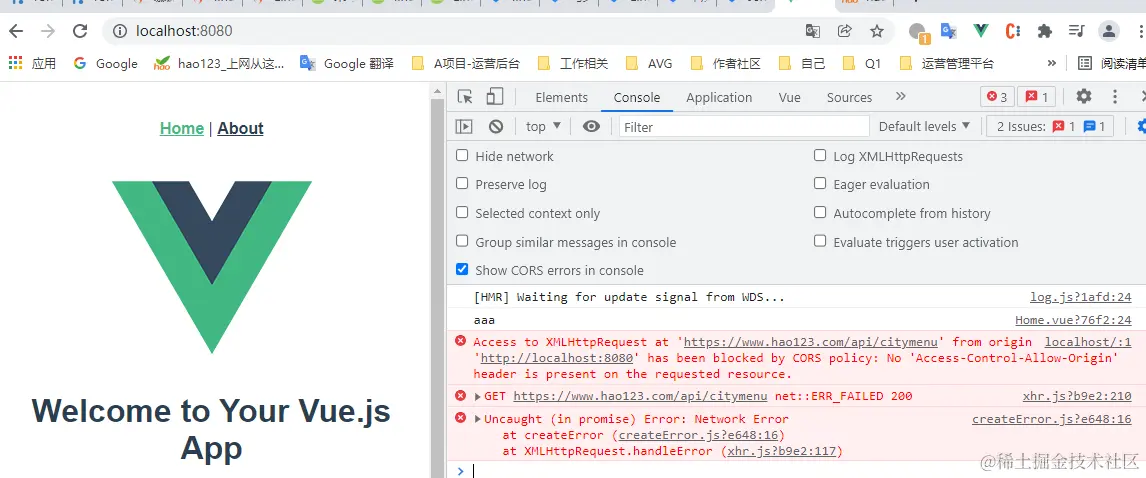The image size is (1146, 478).
Task: Bookmark this page with the star icon
Action: [x=877, y=31]
